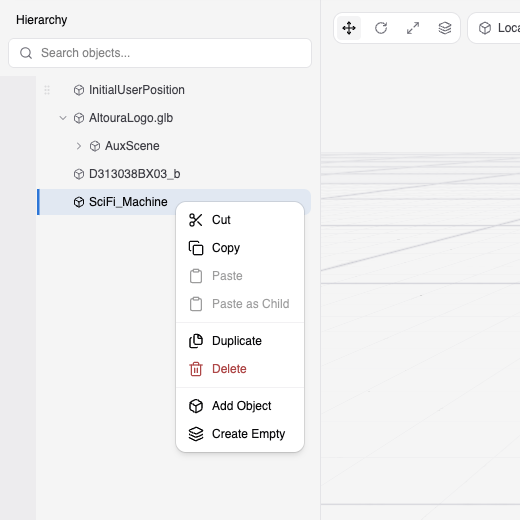520x520 pixels.
Task: Click the layers stack toolbar icon
Action: [x=445, y=28]
